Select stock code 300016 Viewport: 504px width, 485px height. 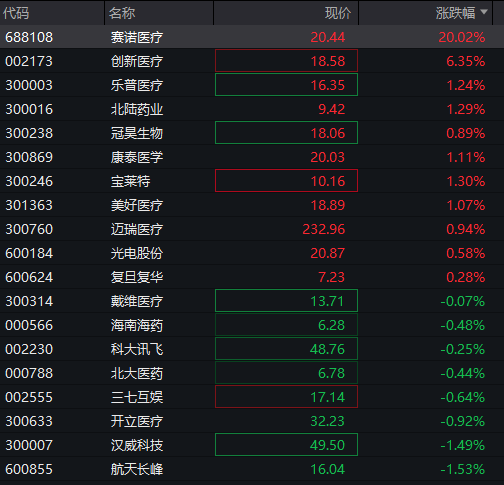(29, 109)
